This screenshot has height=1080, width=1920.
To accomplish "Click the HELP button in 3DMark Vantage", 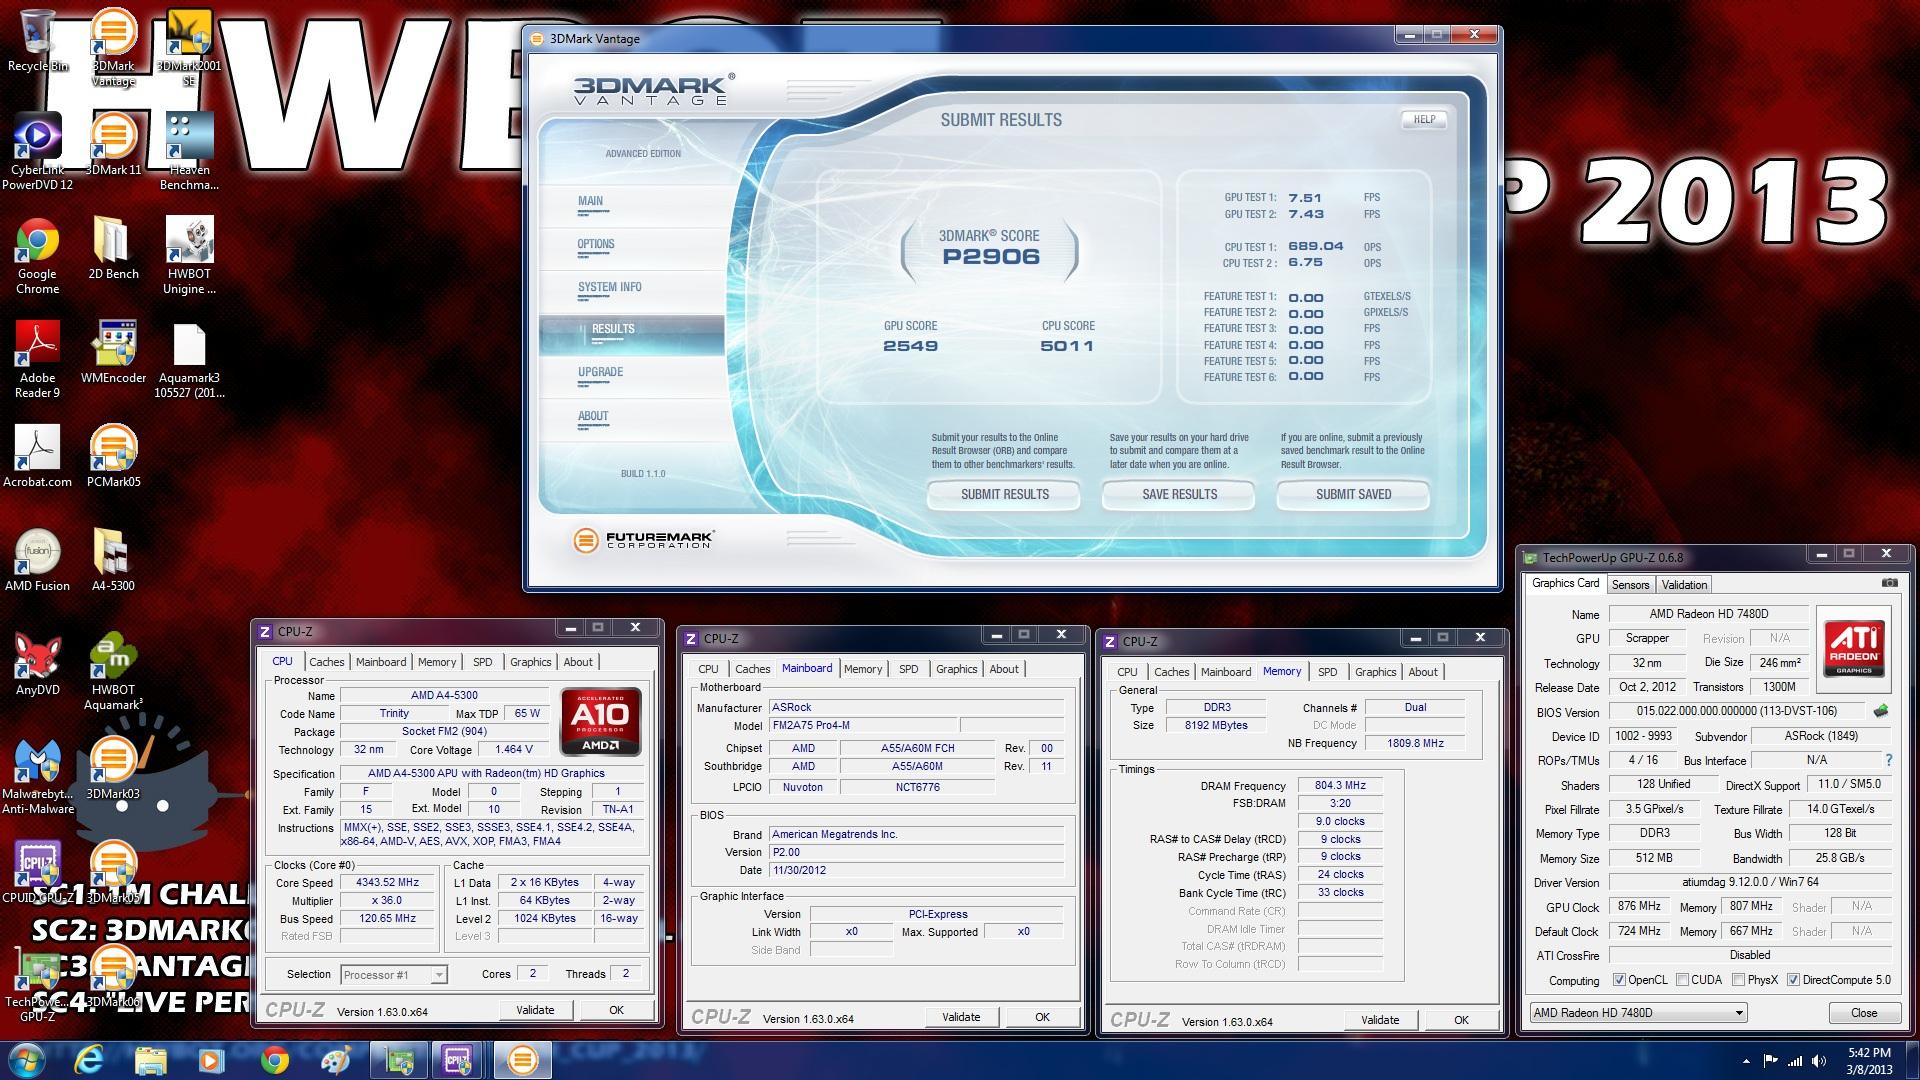I will (1424, 119).
